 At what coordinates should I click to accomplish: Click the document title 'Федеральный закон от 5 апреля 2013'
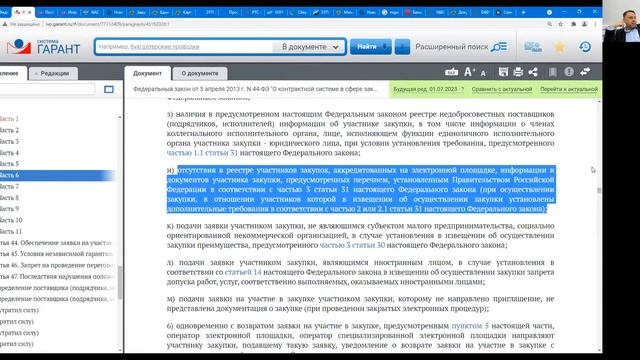click(x=255, y=89)
